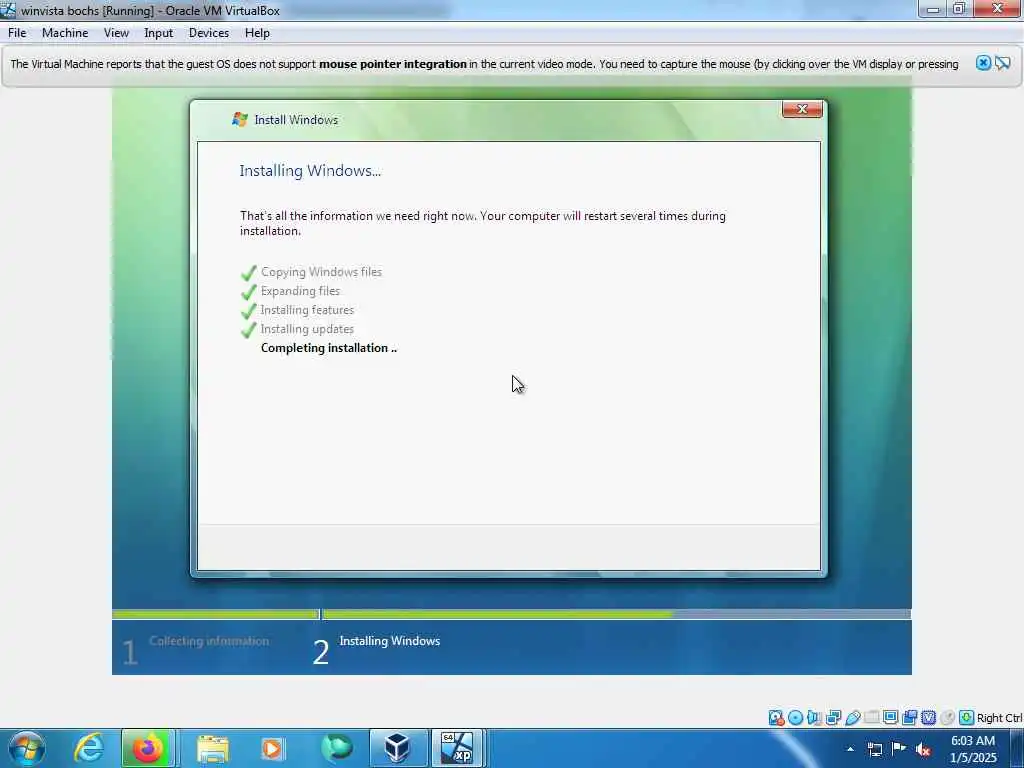1024x768 pixels.
Task: Open Windows Media Player from taskbar
Action: pos(272,748)
